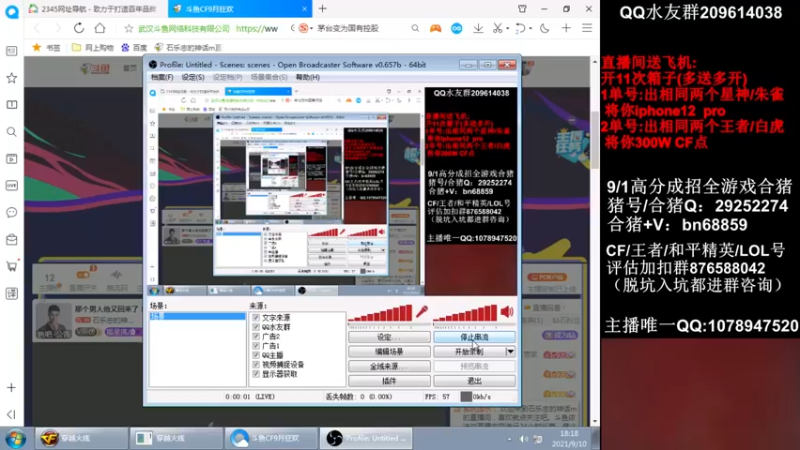Open the search icon in left sidebar
The height and width of the screenshot is (450, 800).
[x=11, y=132]
